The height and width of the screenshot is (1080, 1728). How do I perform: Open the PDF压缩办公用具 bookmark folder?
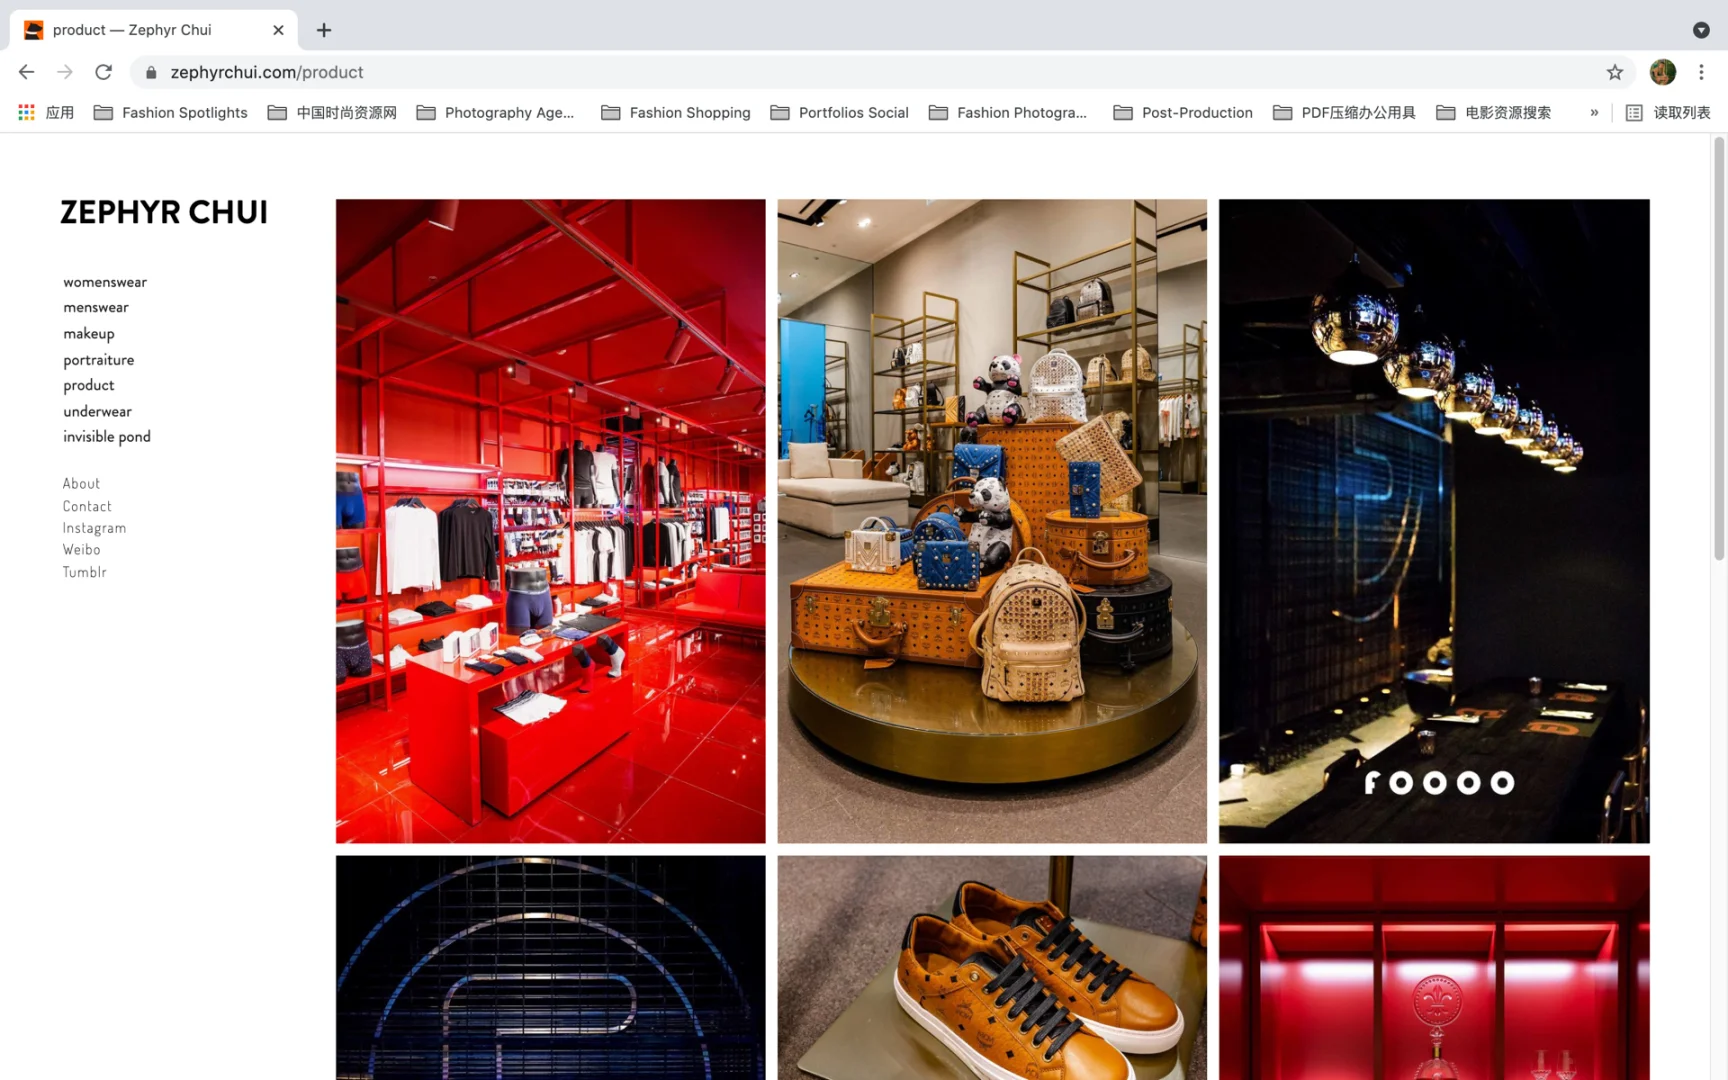(1344, 112)
